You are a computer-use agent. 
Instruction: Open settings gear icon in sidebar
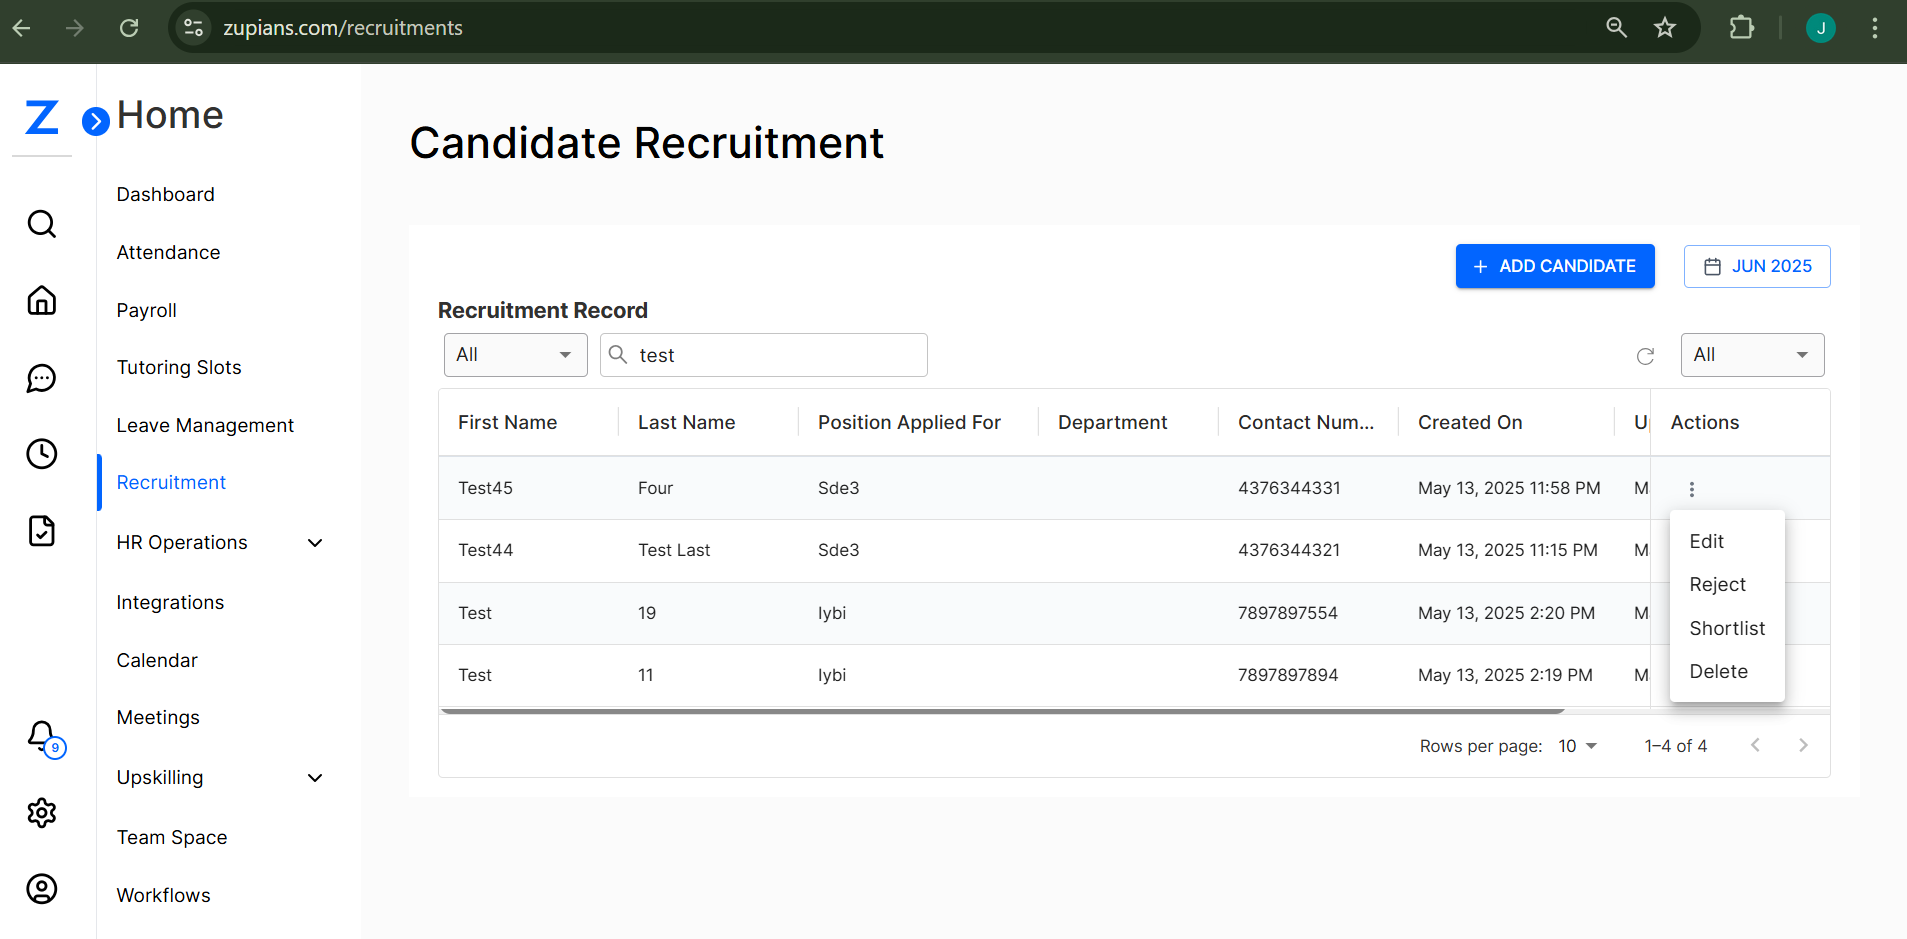[41, 813]
